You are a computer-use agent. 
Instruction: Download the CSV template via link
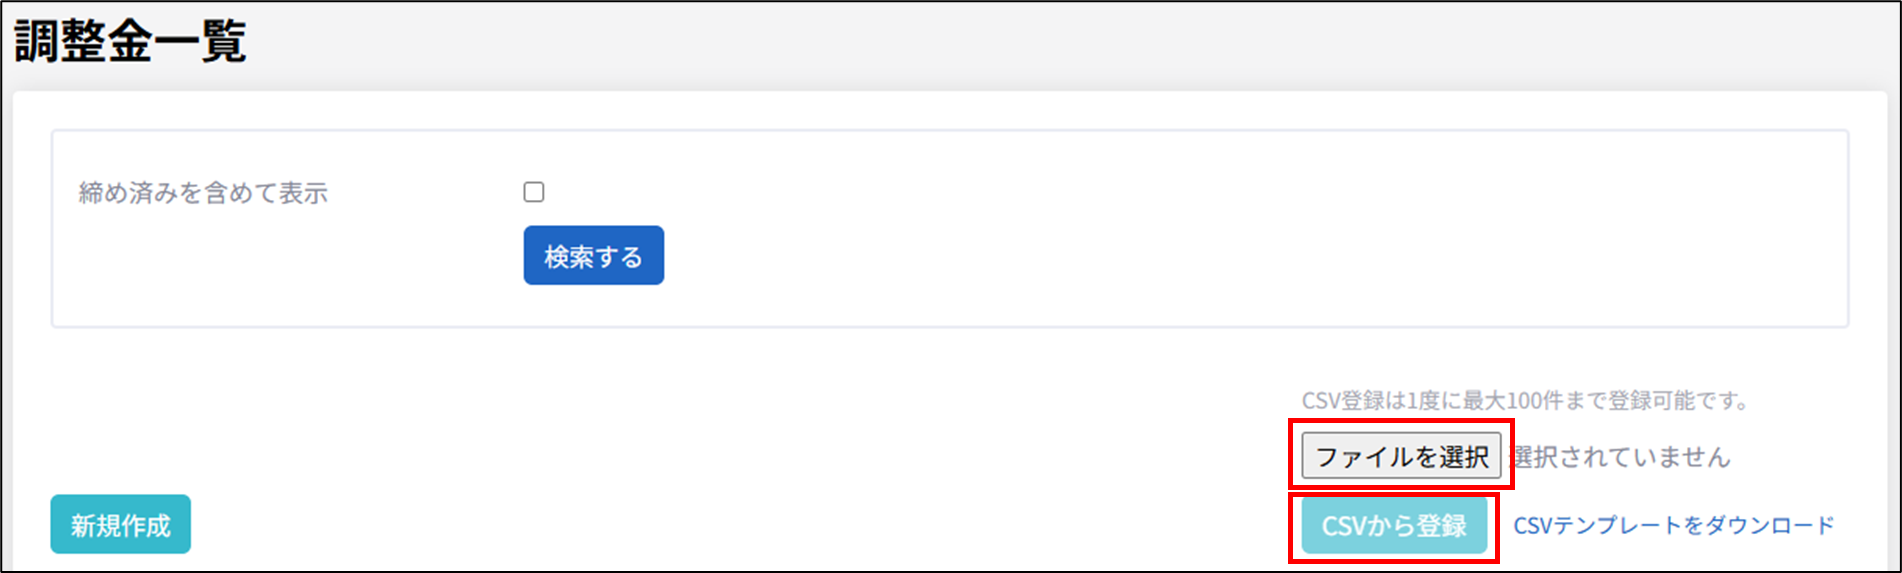click(x=1673, y=526)
